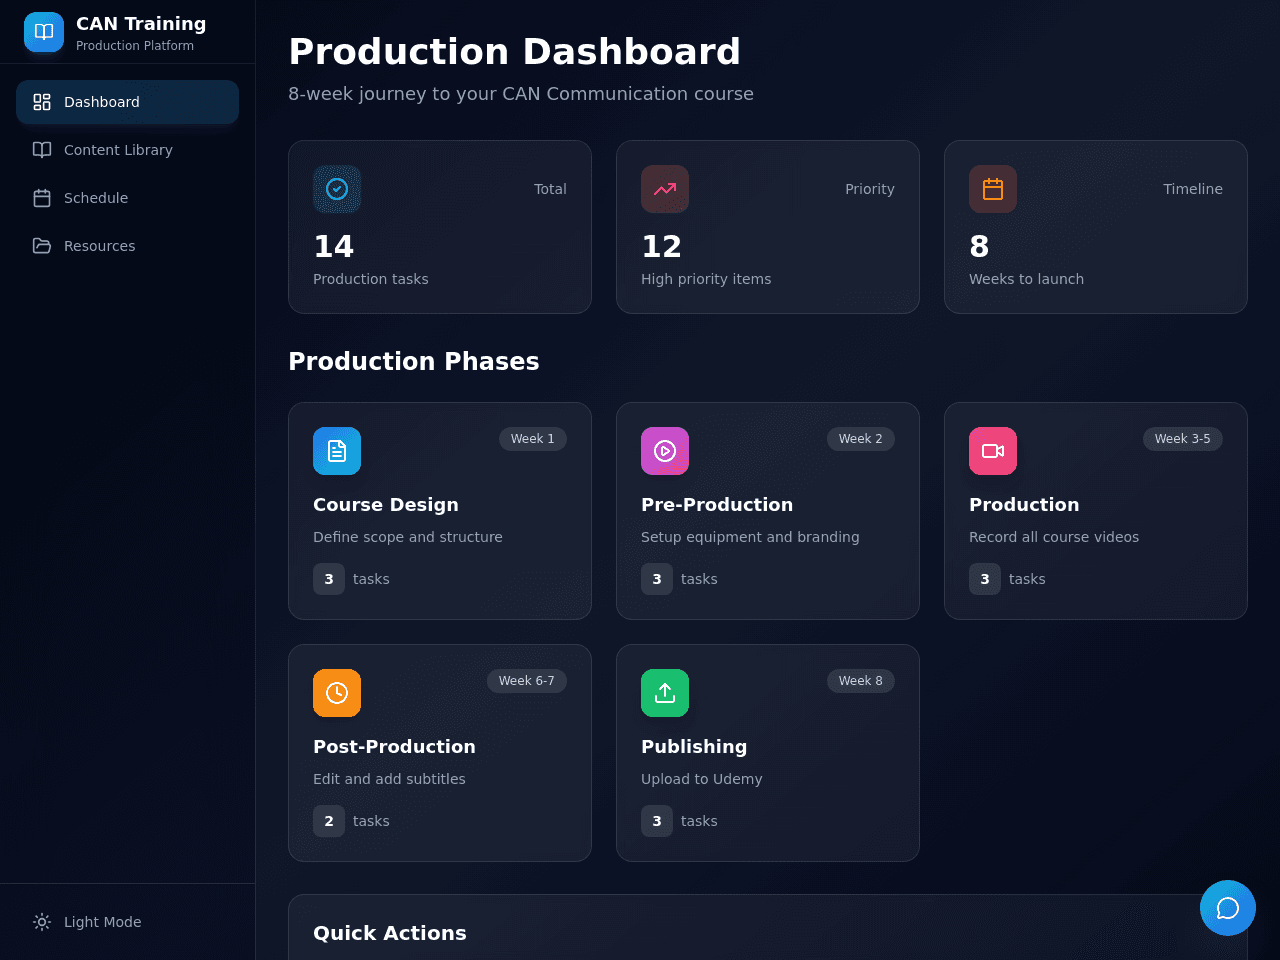
Task: Click the Resources folder icon
Action: click(42, 246)
